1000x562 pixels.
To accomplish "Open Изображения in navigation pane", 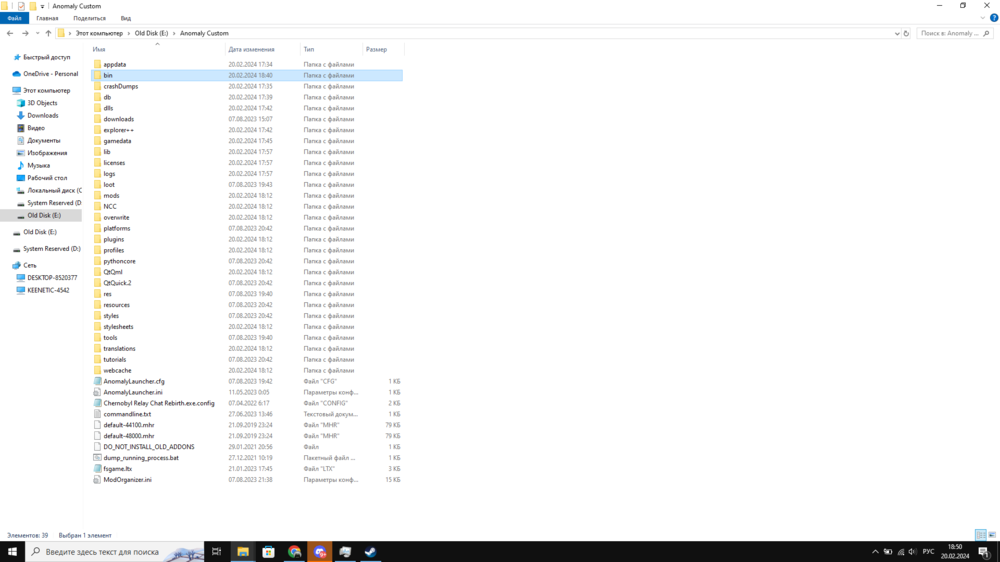I will pyautogui.click(x=47, y=153).
